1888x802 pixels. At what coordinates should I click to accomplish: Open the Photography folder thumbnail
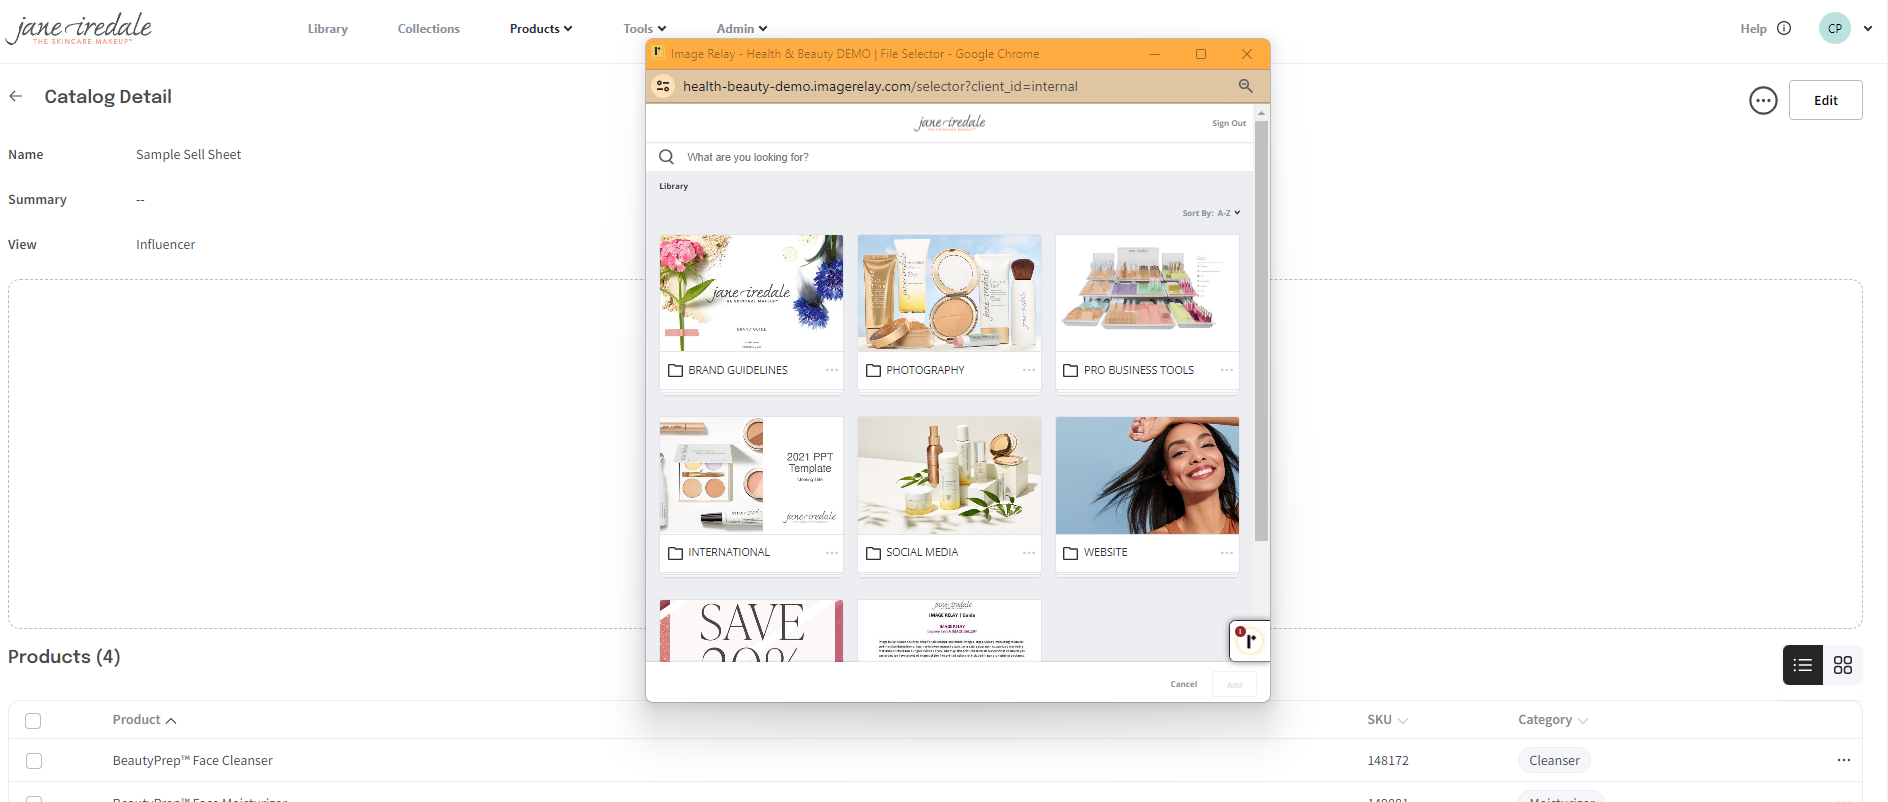[x=949, y=293]
